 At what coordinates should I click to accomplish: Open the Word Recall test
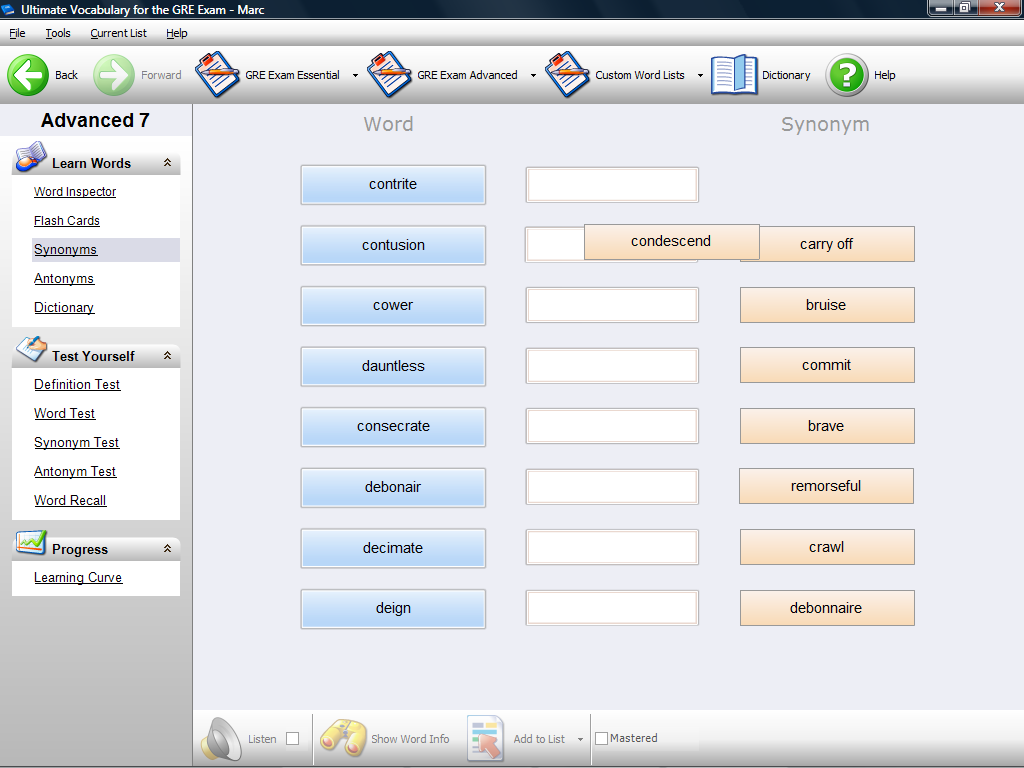(x=70, y=500)
